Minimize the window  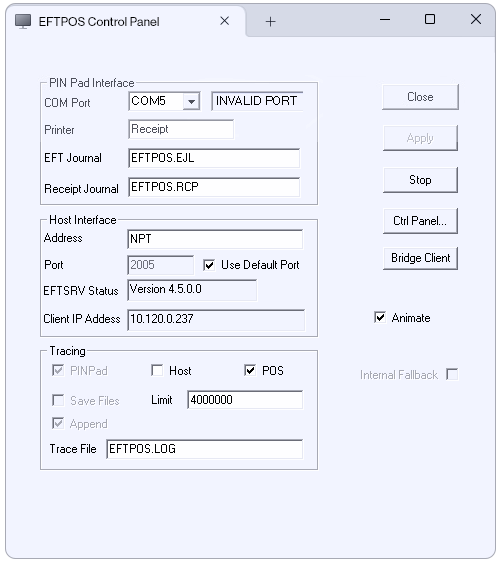pyautogui.click(x=385, y=19)
